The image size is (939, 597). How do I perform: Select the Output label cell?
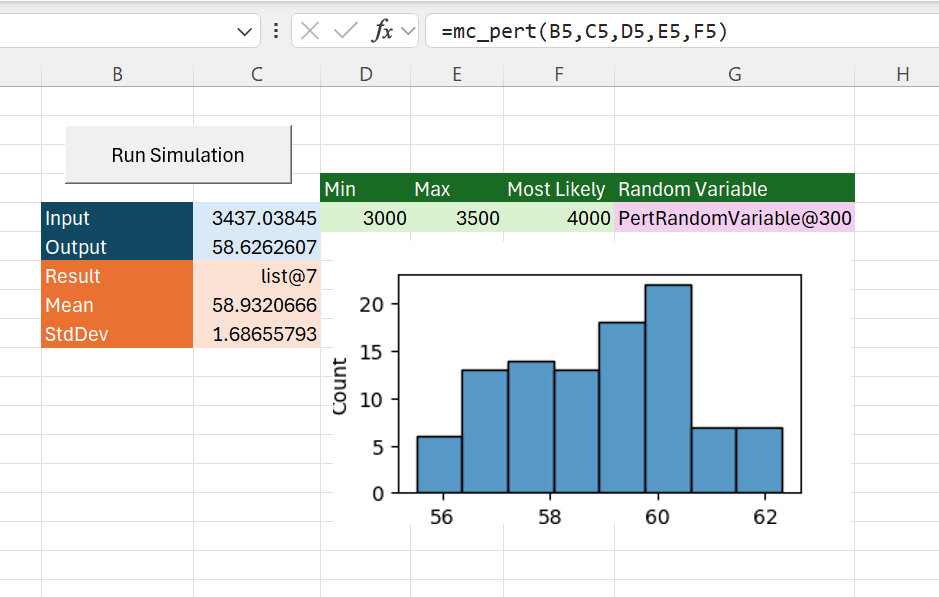point(117,246)
